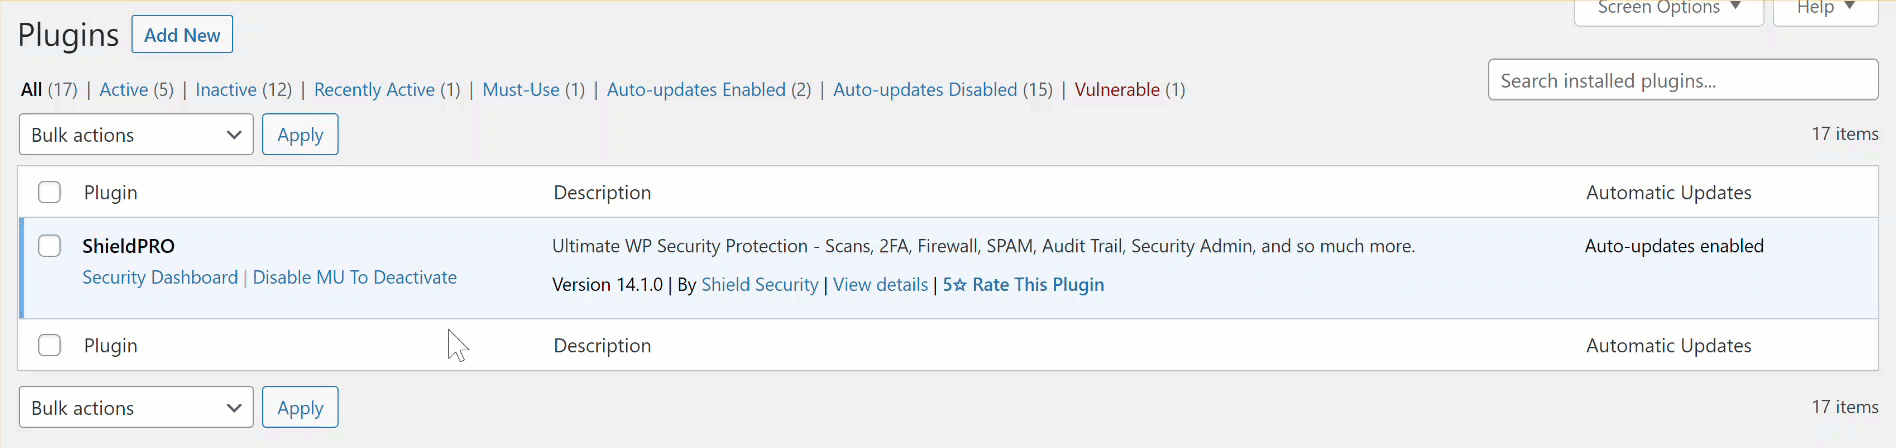1896x448 pixels.
Task: Toggle the select-all checkbox in the header
Action: coord(50,192)
